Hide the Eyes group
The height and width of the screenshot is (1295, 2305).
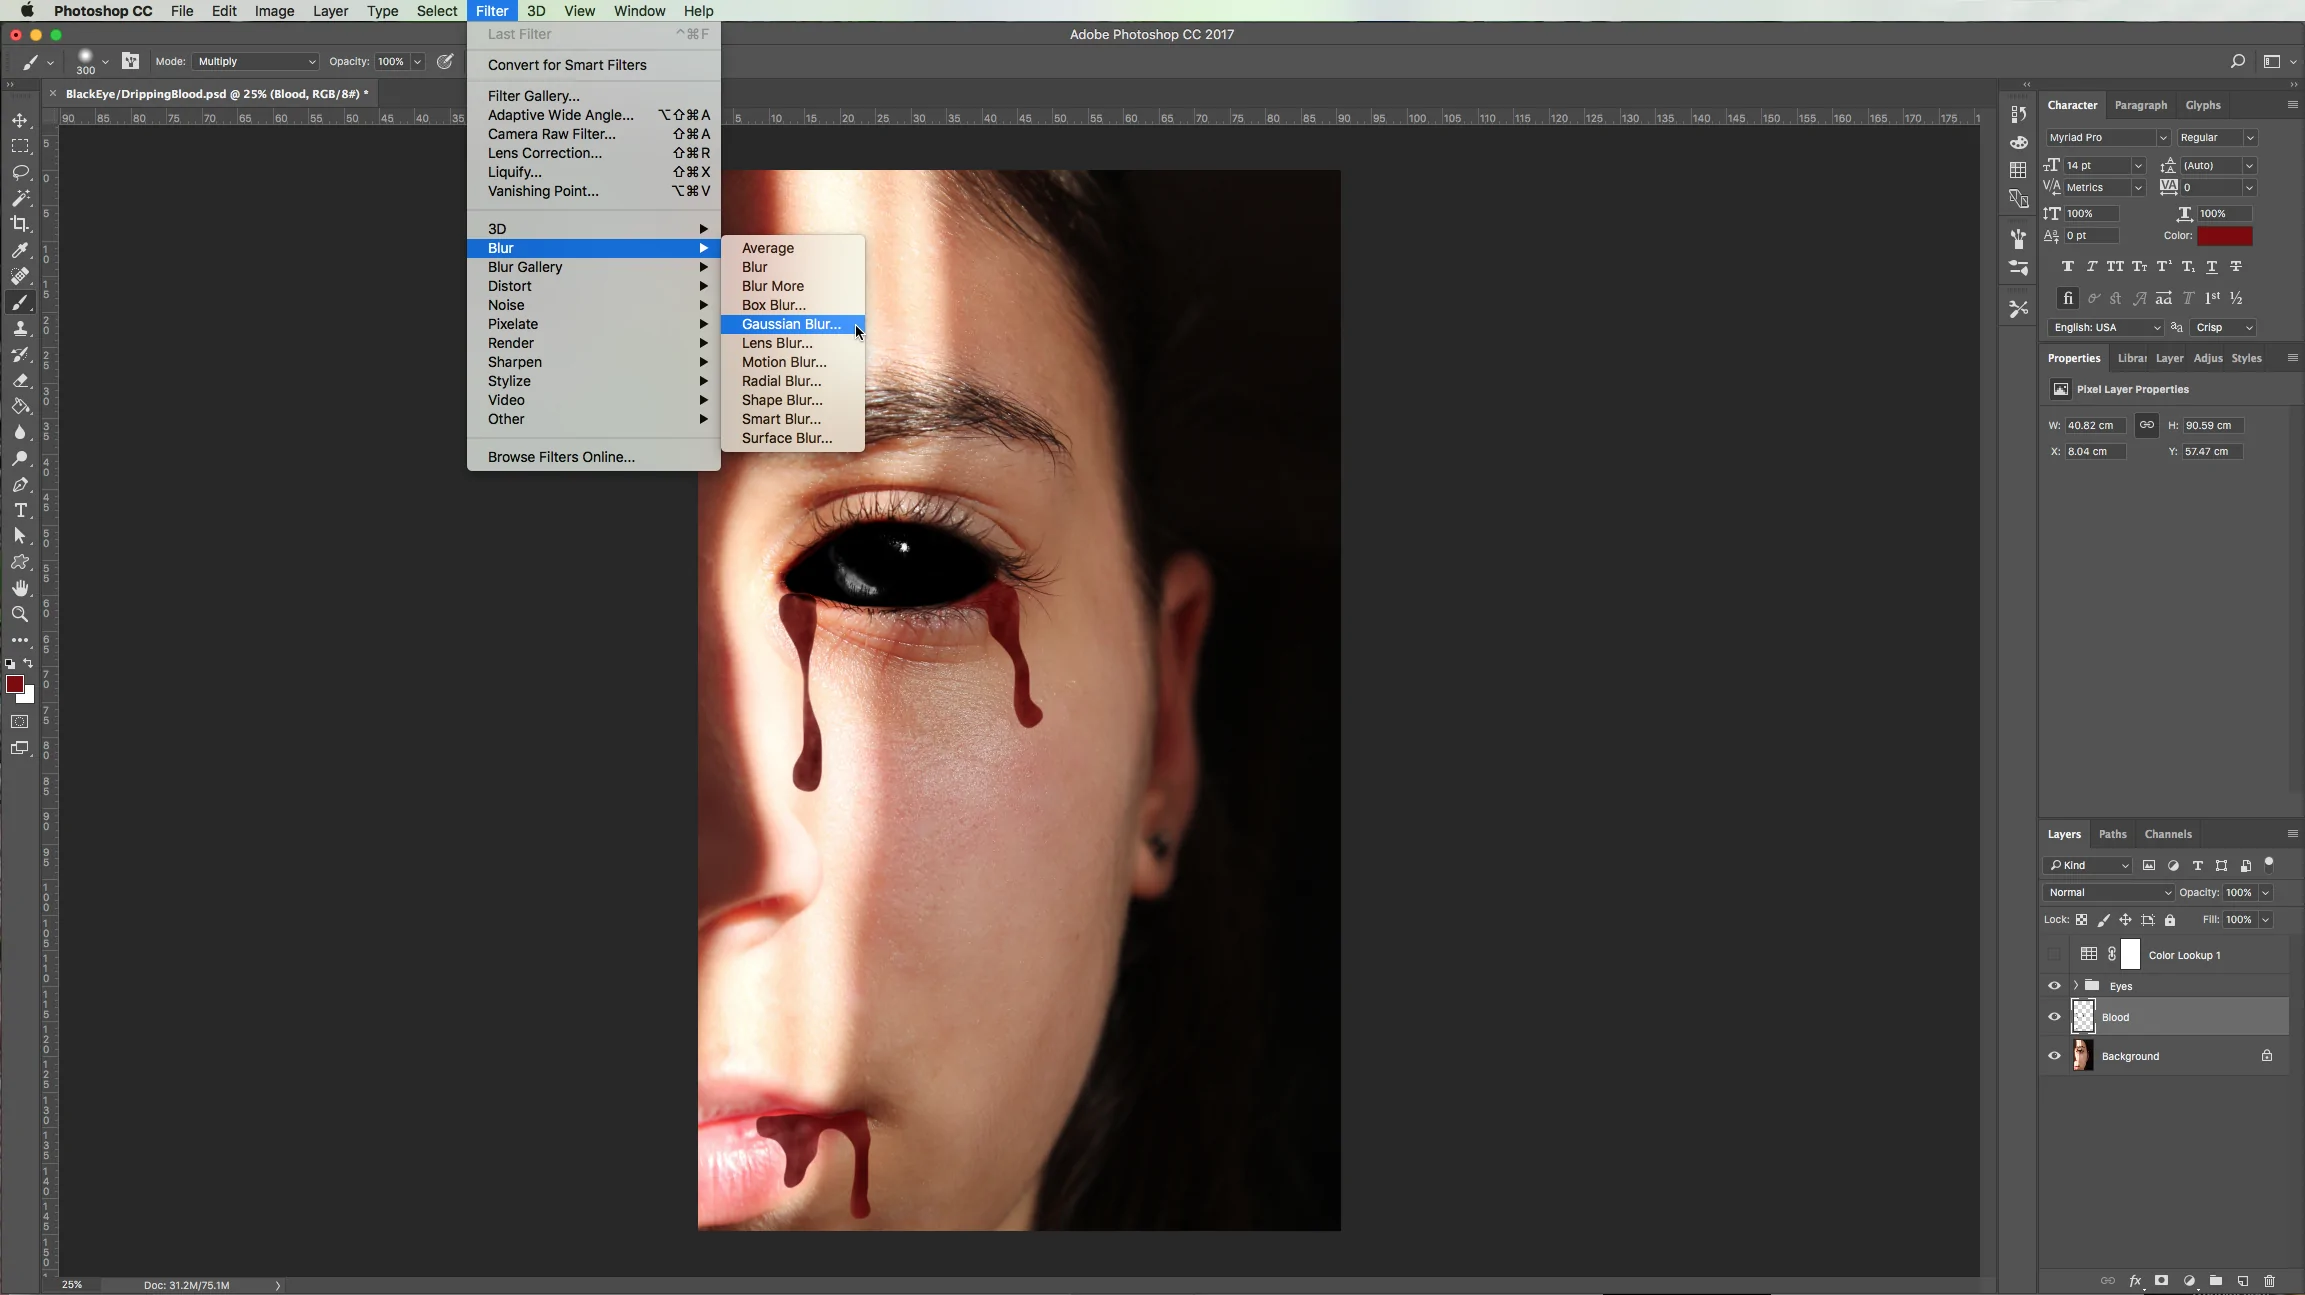2054,986
